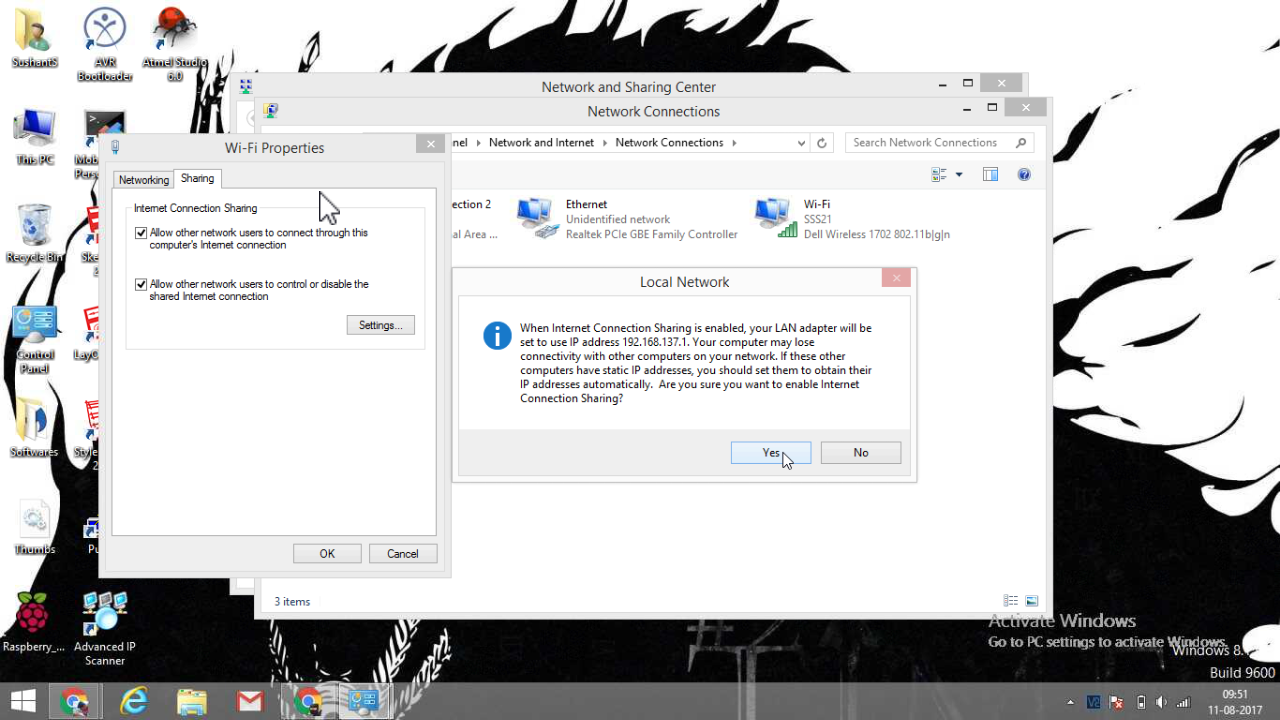Viewport: 1280px width, 720px height.
Task: Click the change your view icon
Action: pyautogui.click(x=939, y=175)
